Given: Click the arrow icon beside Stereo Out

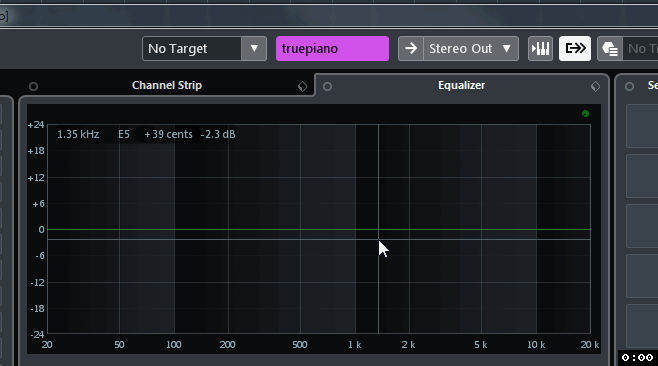Looking at the screenshot, I should click(411, 49).
